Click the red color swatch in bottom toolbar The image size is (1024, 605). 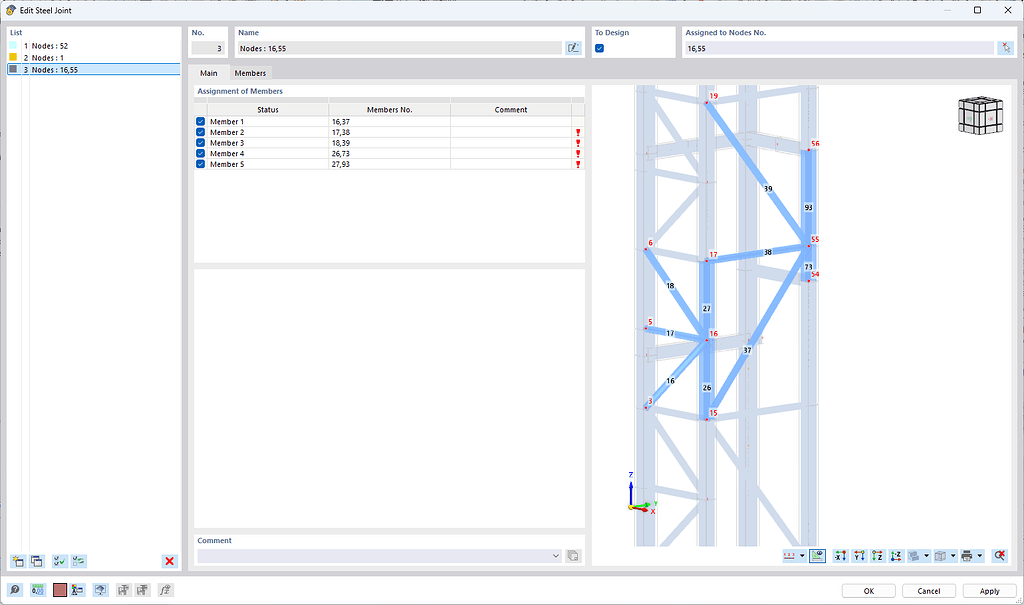(x=60, y=589)
